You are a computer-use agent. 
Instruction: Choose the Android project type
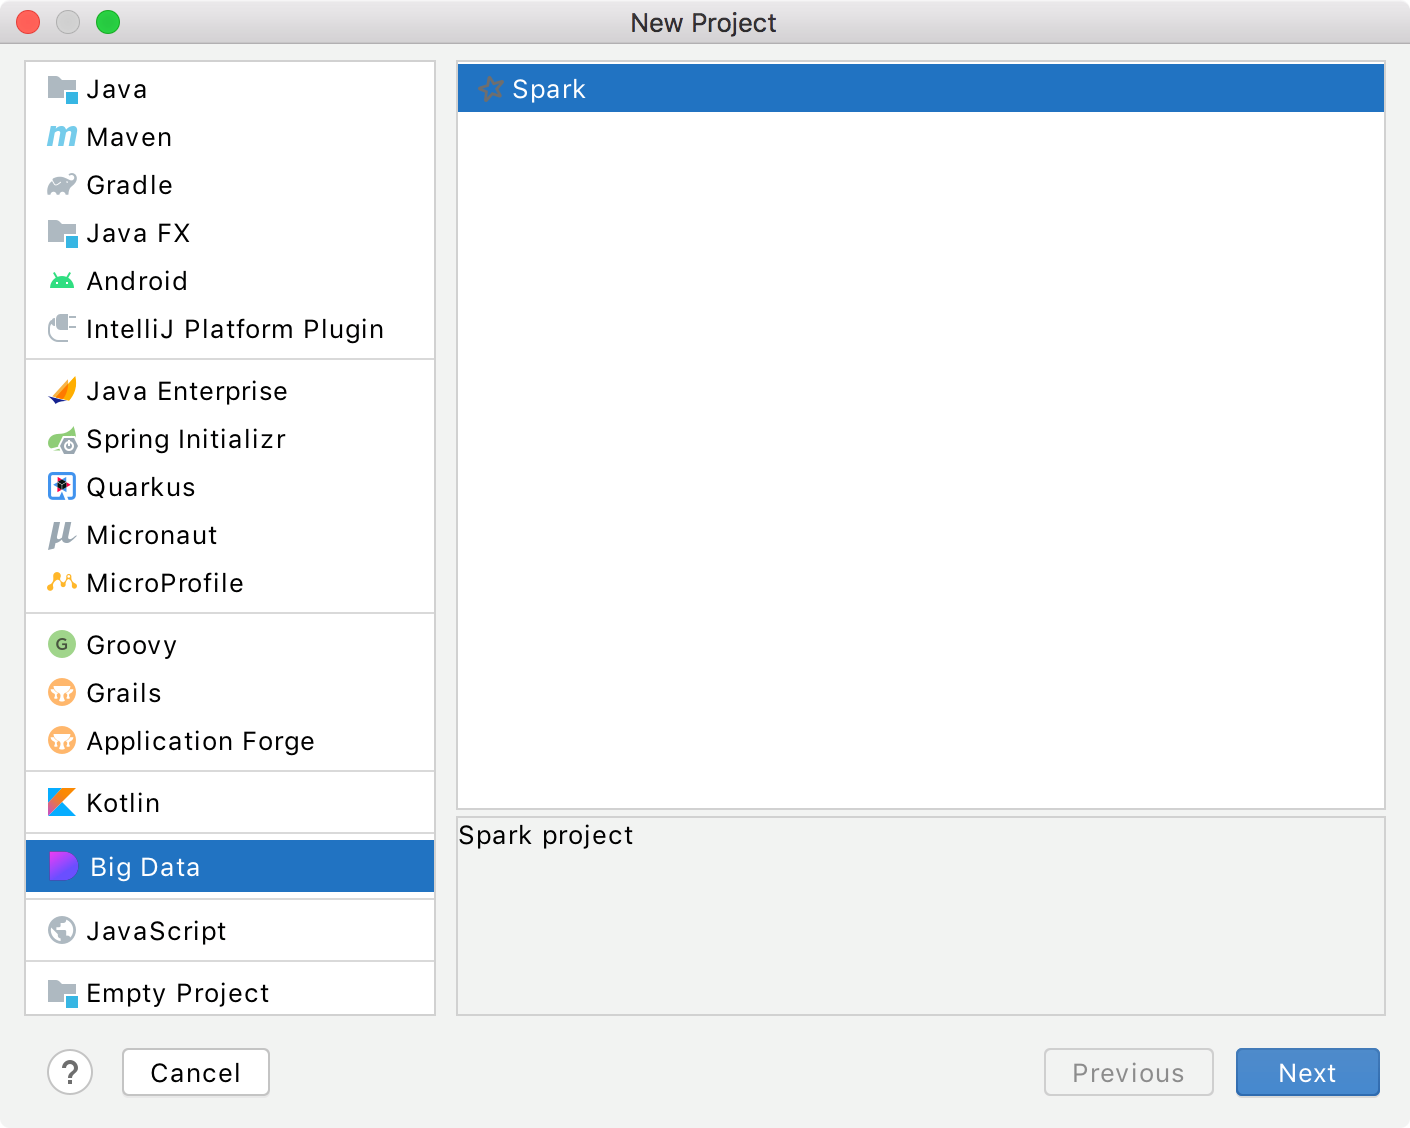(230, 281)
